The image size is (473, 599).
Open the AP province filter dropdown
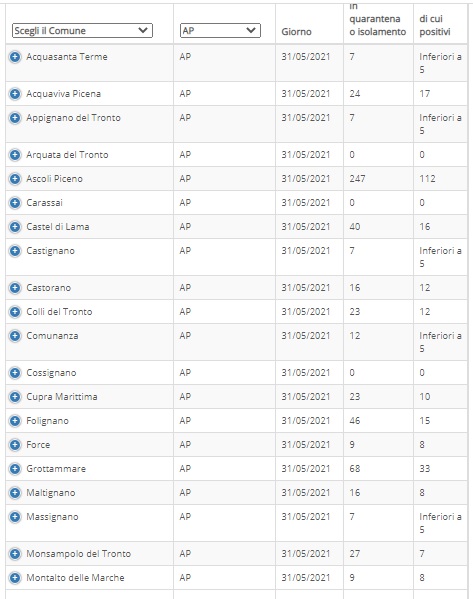[220, 31]
